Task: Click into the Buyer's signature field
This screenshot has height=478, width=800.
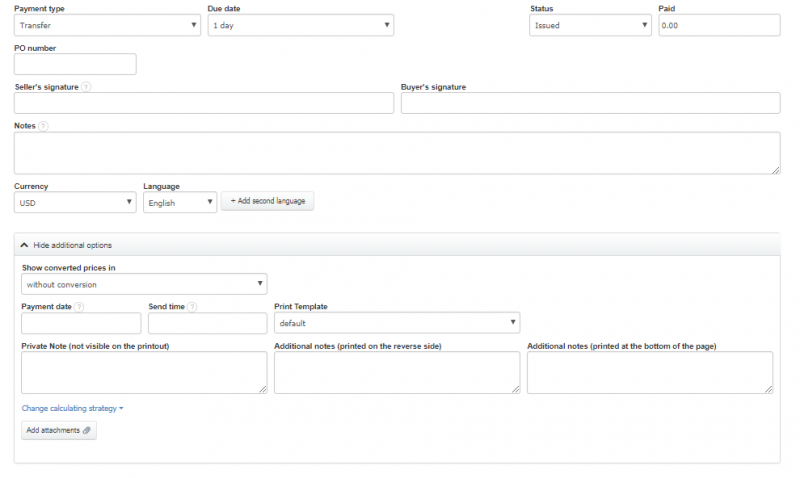Action: [x=590, y=103]
